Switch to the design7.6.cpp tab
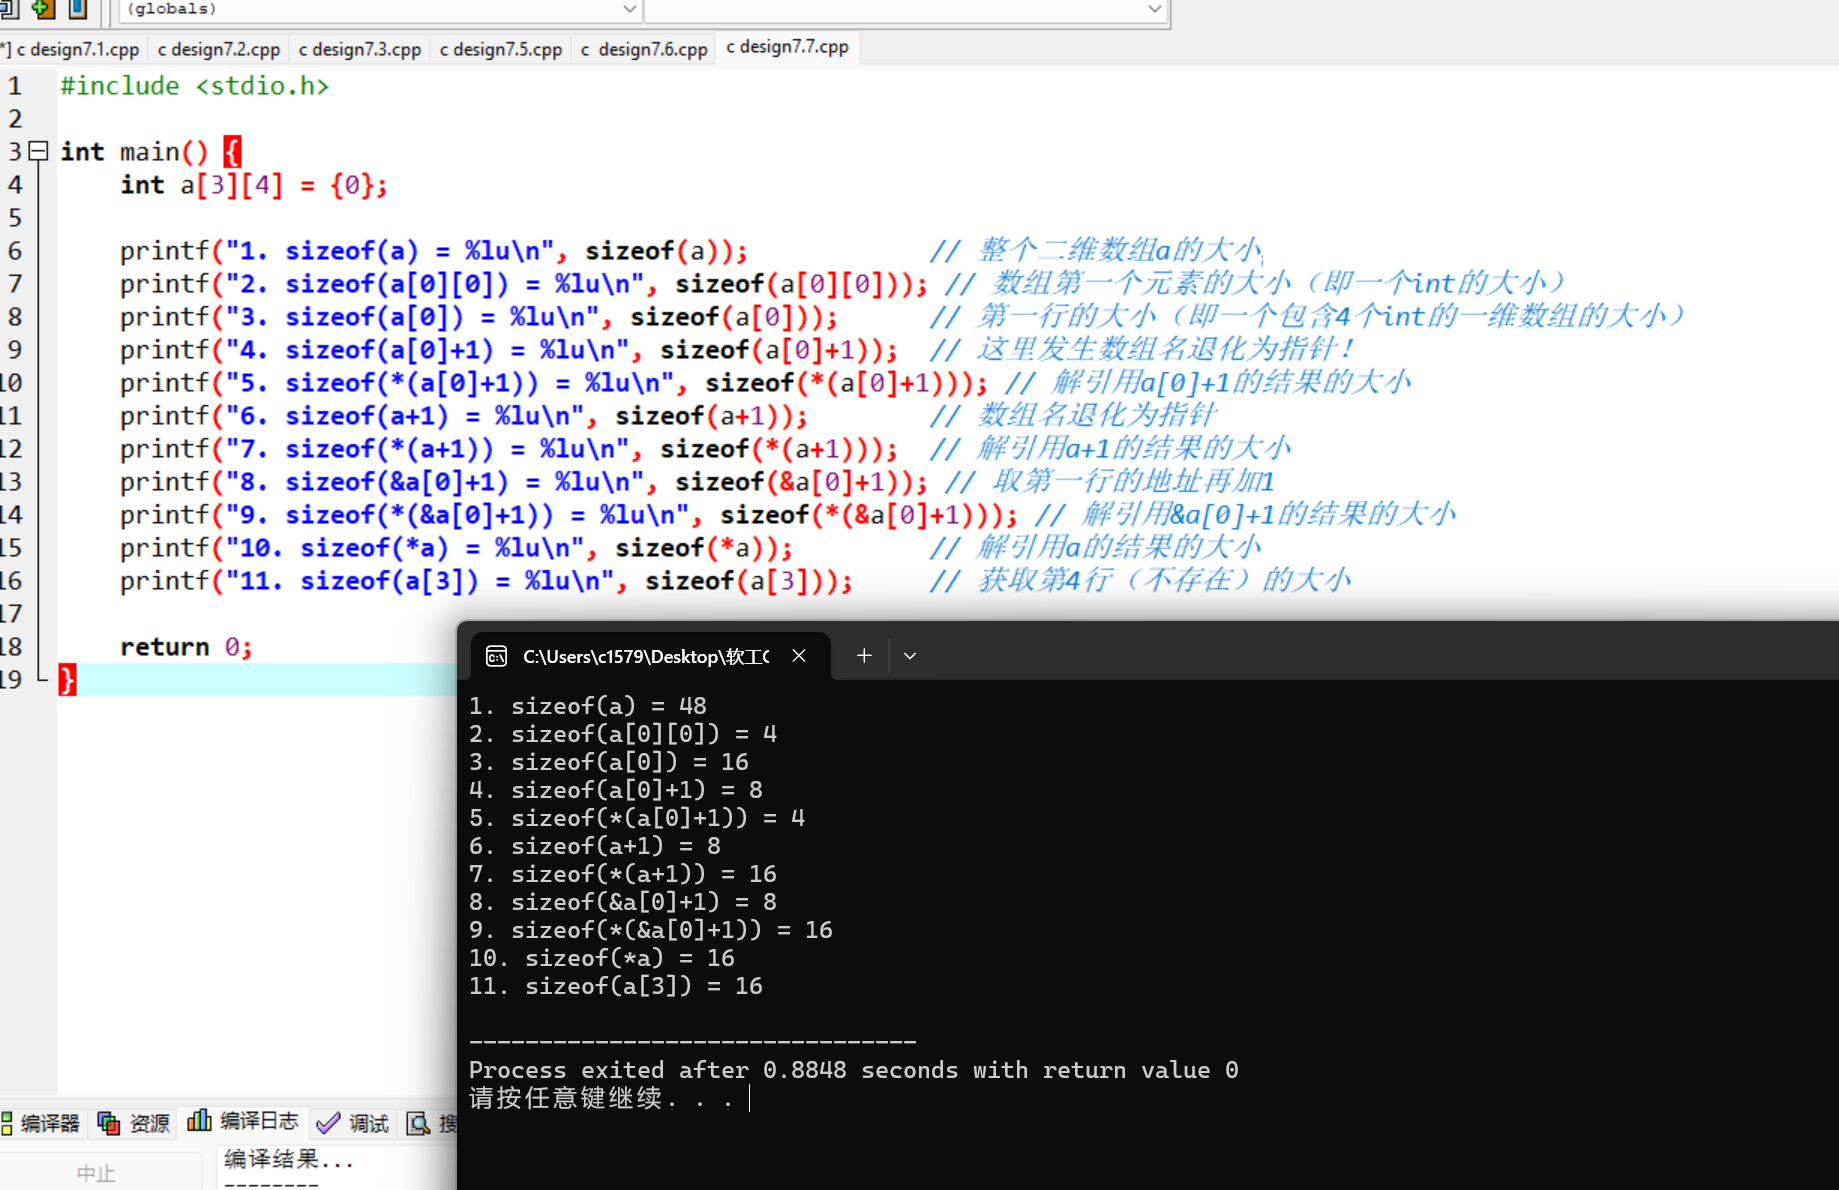Viewport: 1839px width, 1190px height. coord(644,49)
